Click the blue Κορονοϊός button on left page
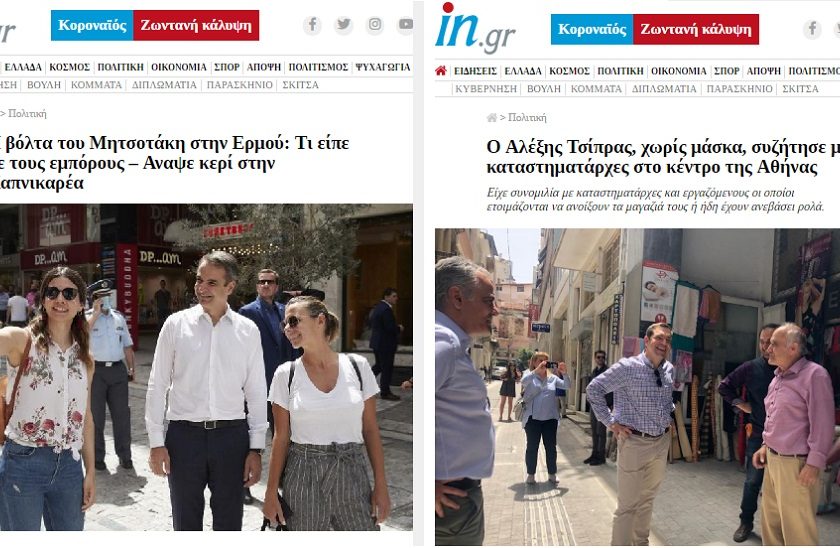Screen dimensions: 840x548 click(92, 25)
